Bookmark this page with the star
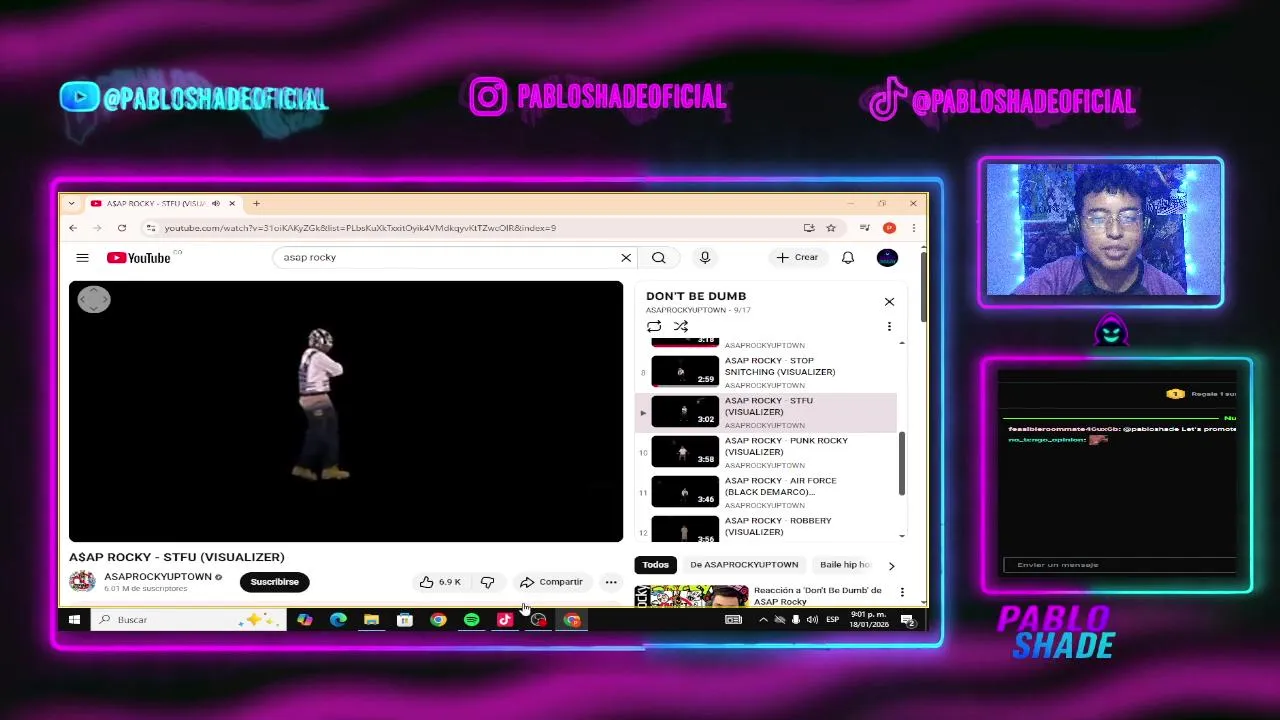 click(830, 228)
